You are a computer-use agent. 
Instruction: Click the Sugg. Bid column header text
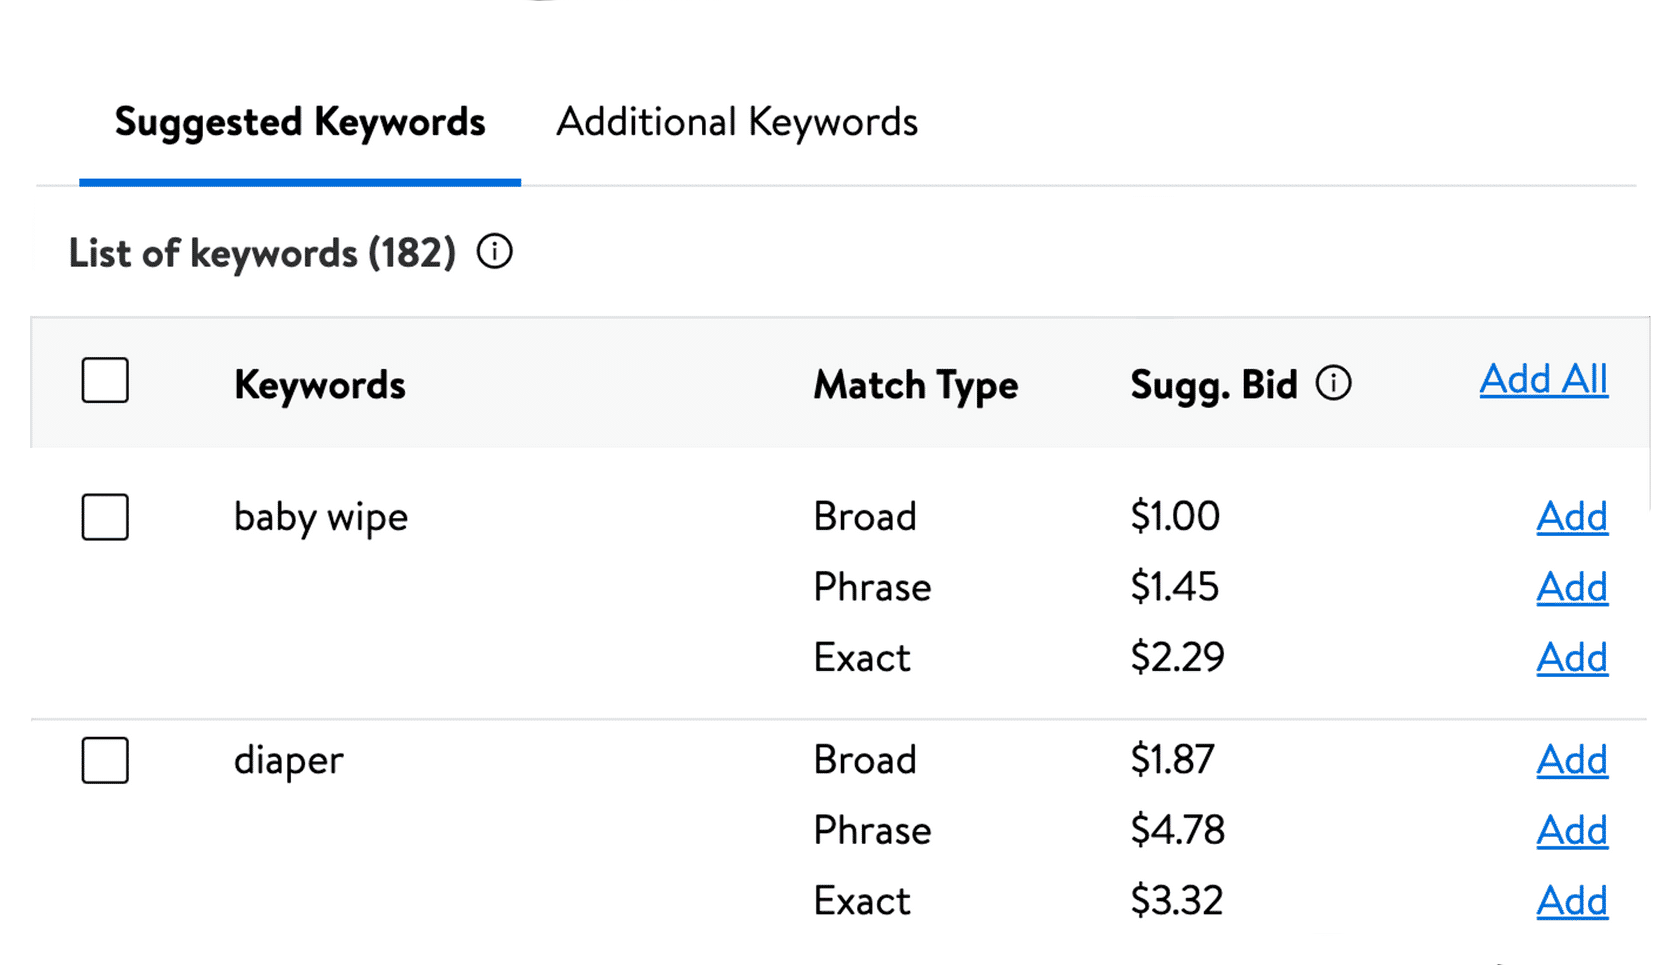[x=1213, y=385]
